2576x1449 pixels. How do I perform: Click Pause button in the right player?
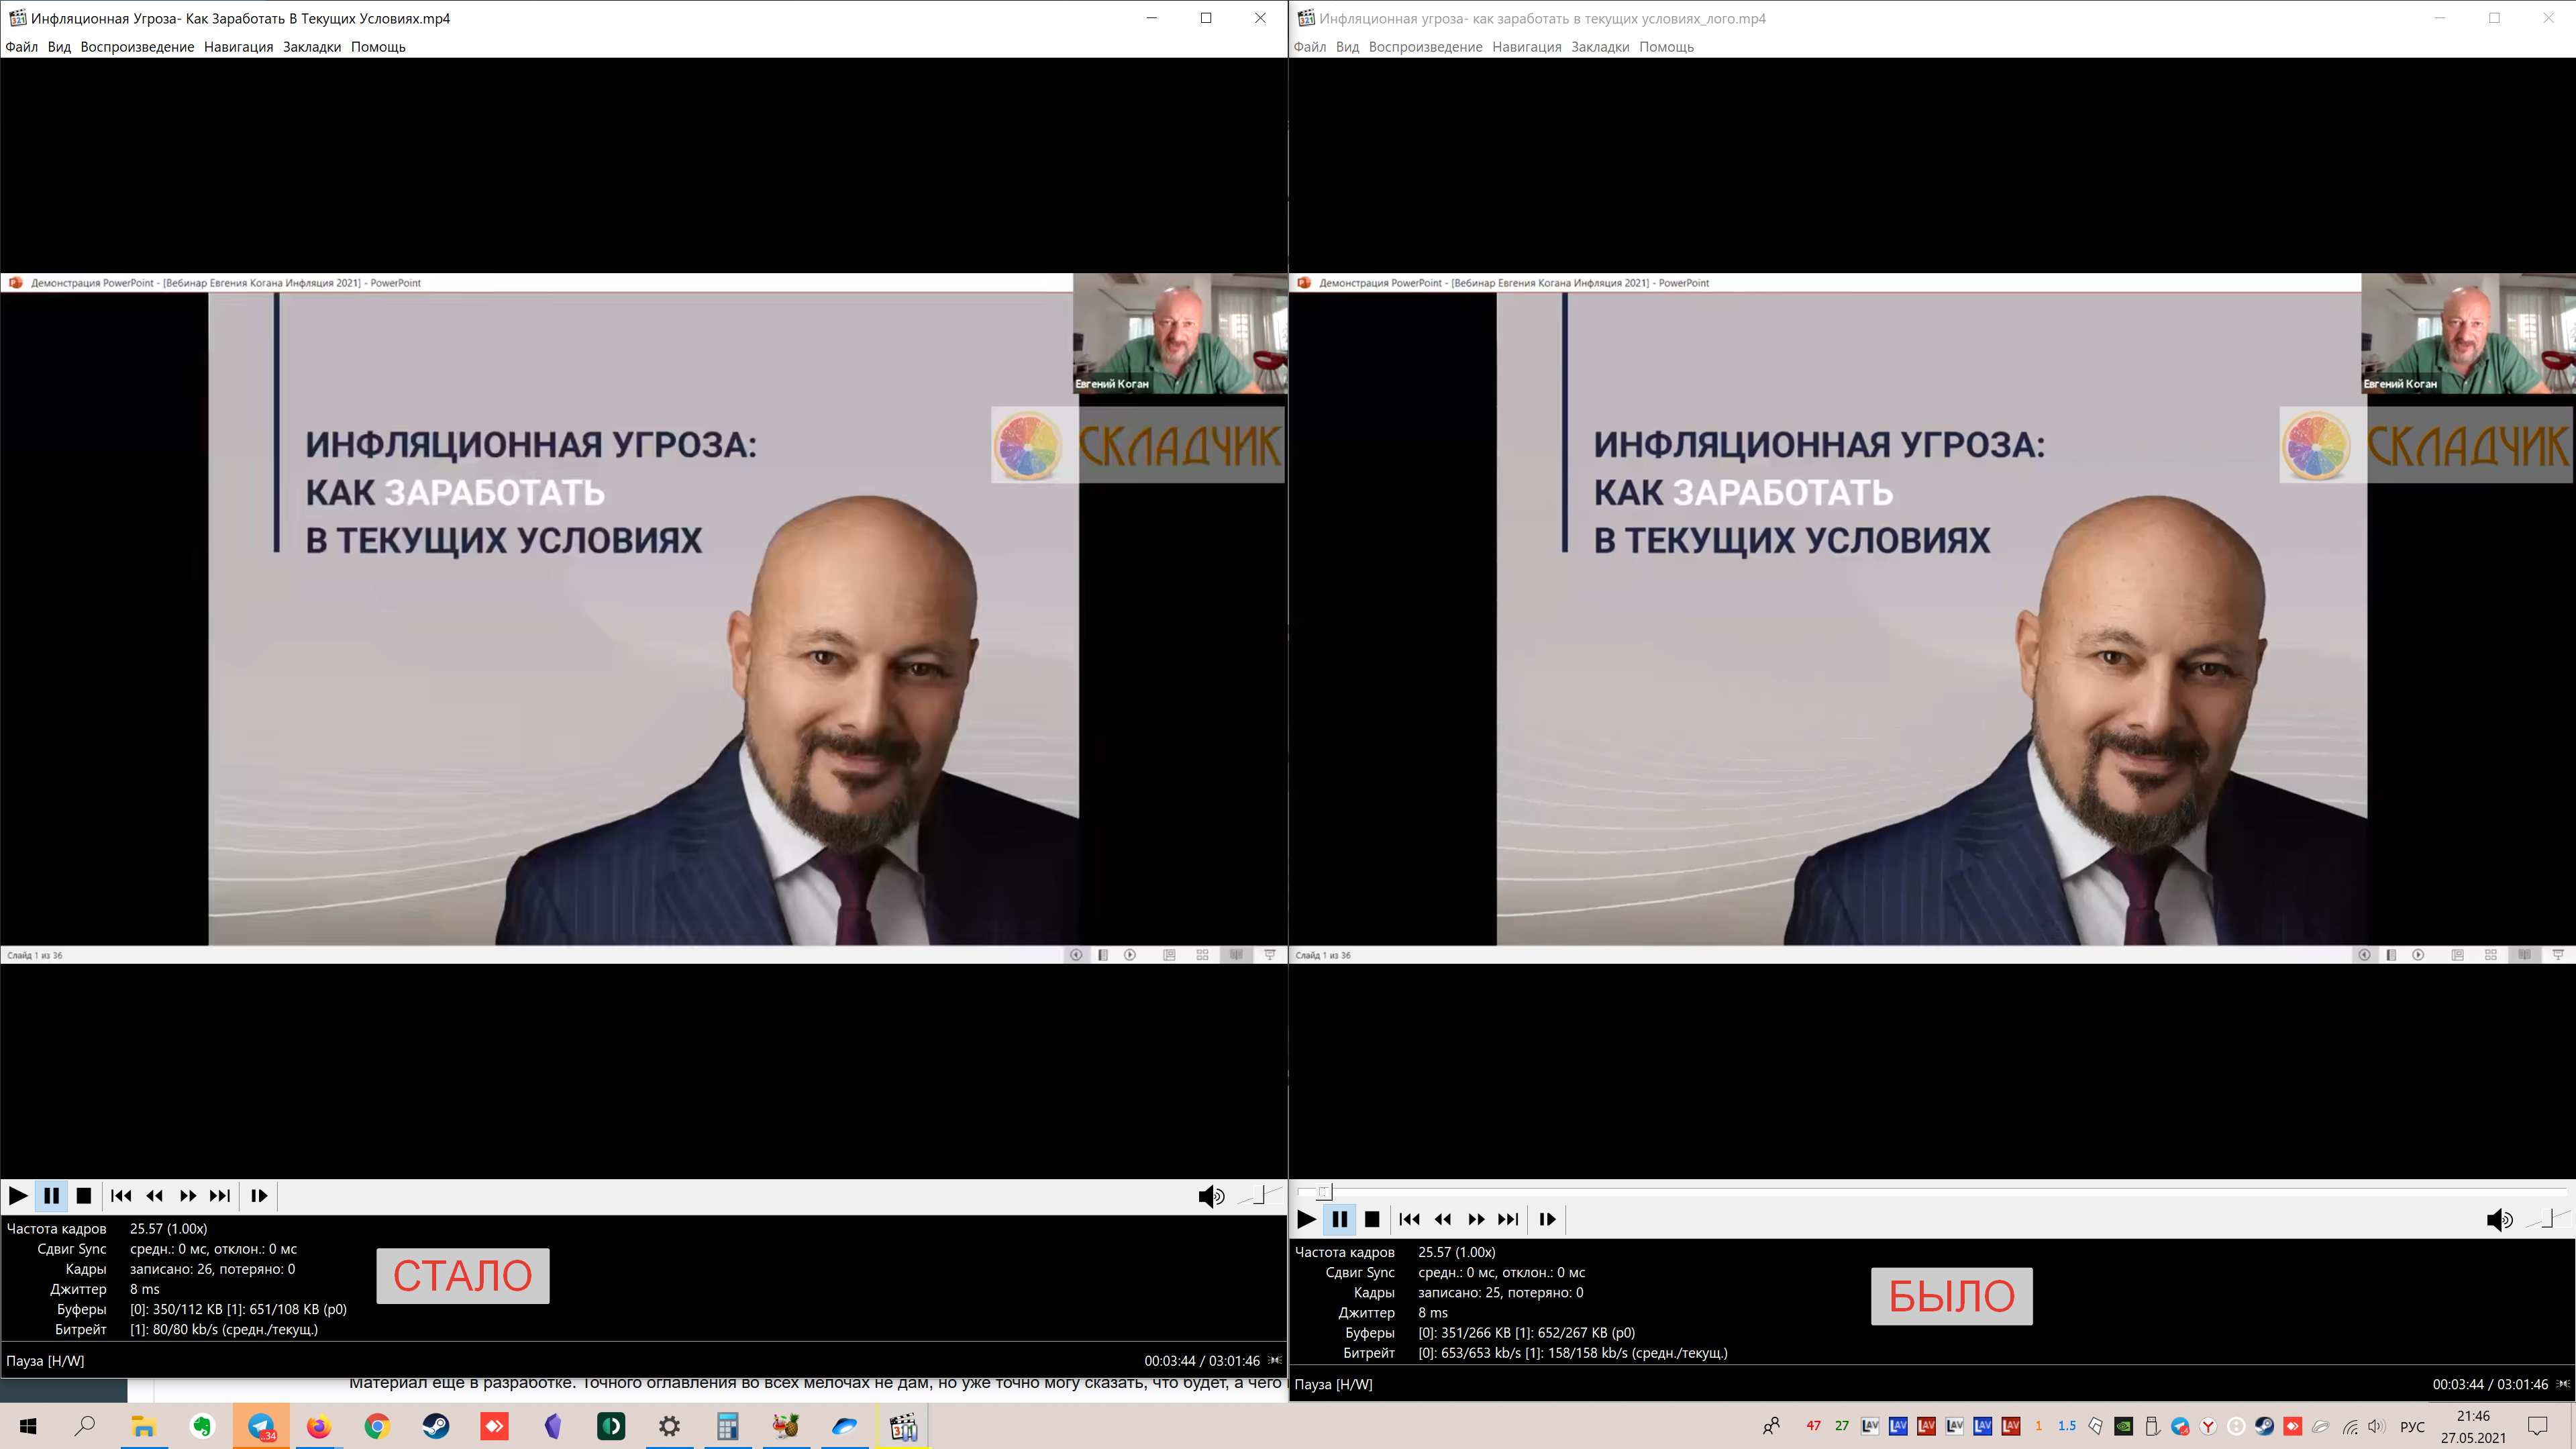pyautogui.click(x=1339, y=1219)
